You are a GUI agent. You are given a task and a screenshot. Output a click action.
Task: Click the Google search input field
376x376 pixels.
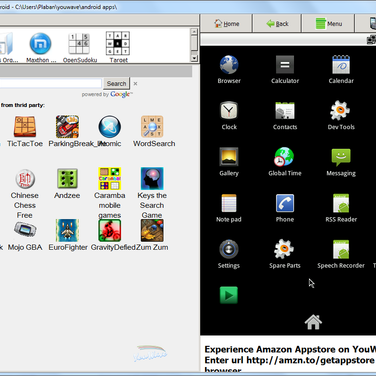click(50, 84)
